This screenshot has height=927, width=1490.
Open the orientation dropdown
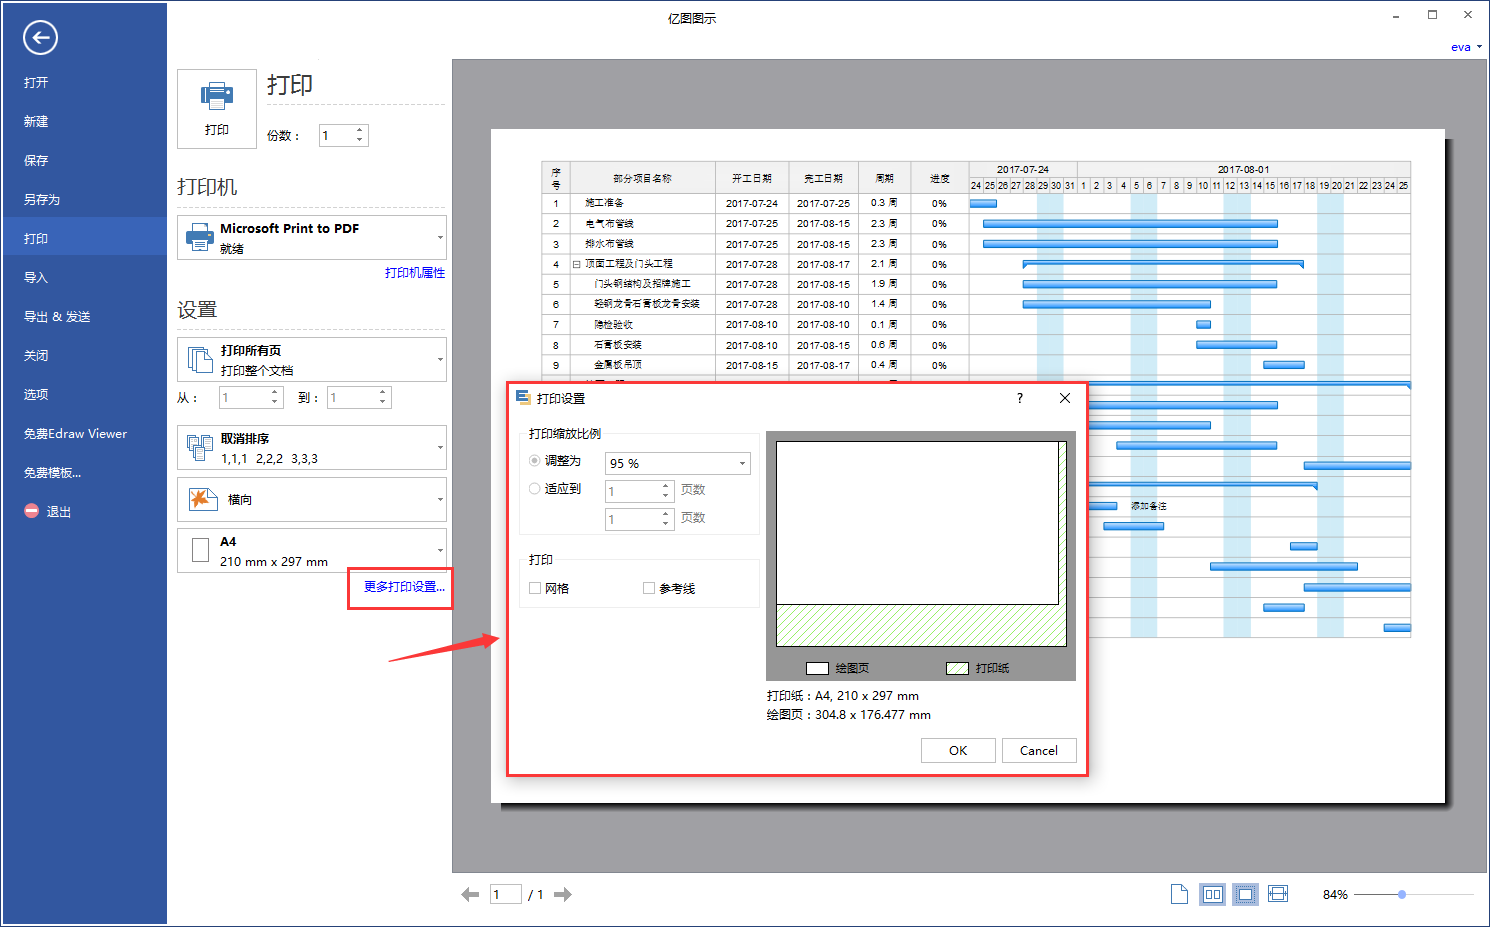coord(440,499)
